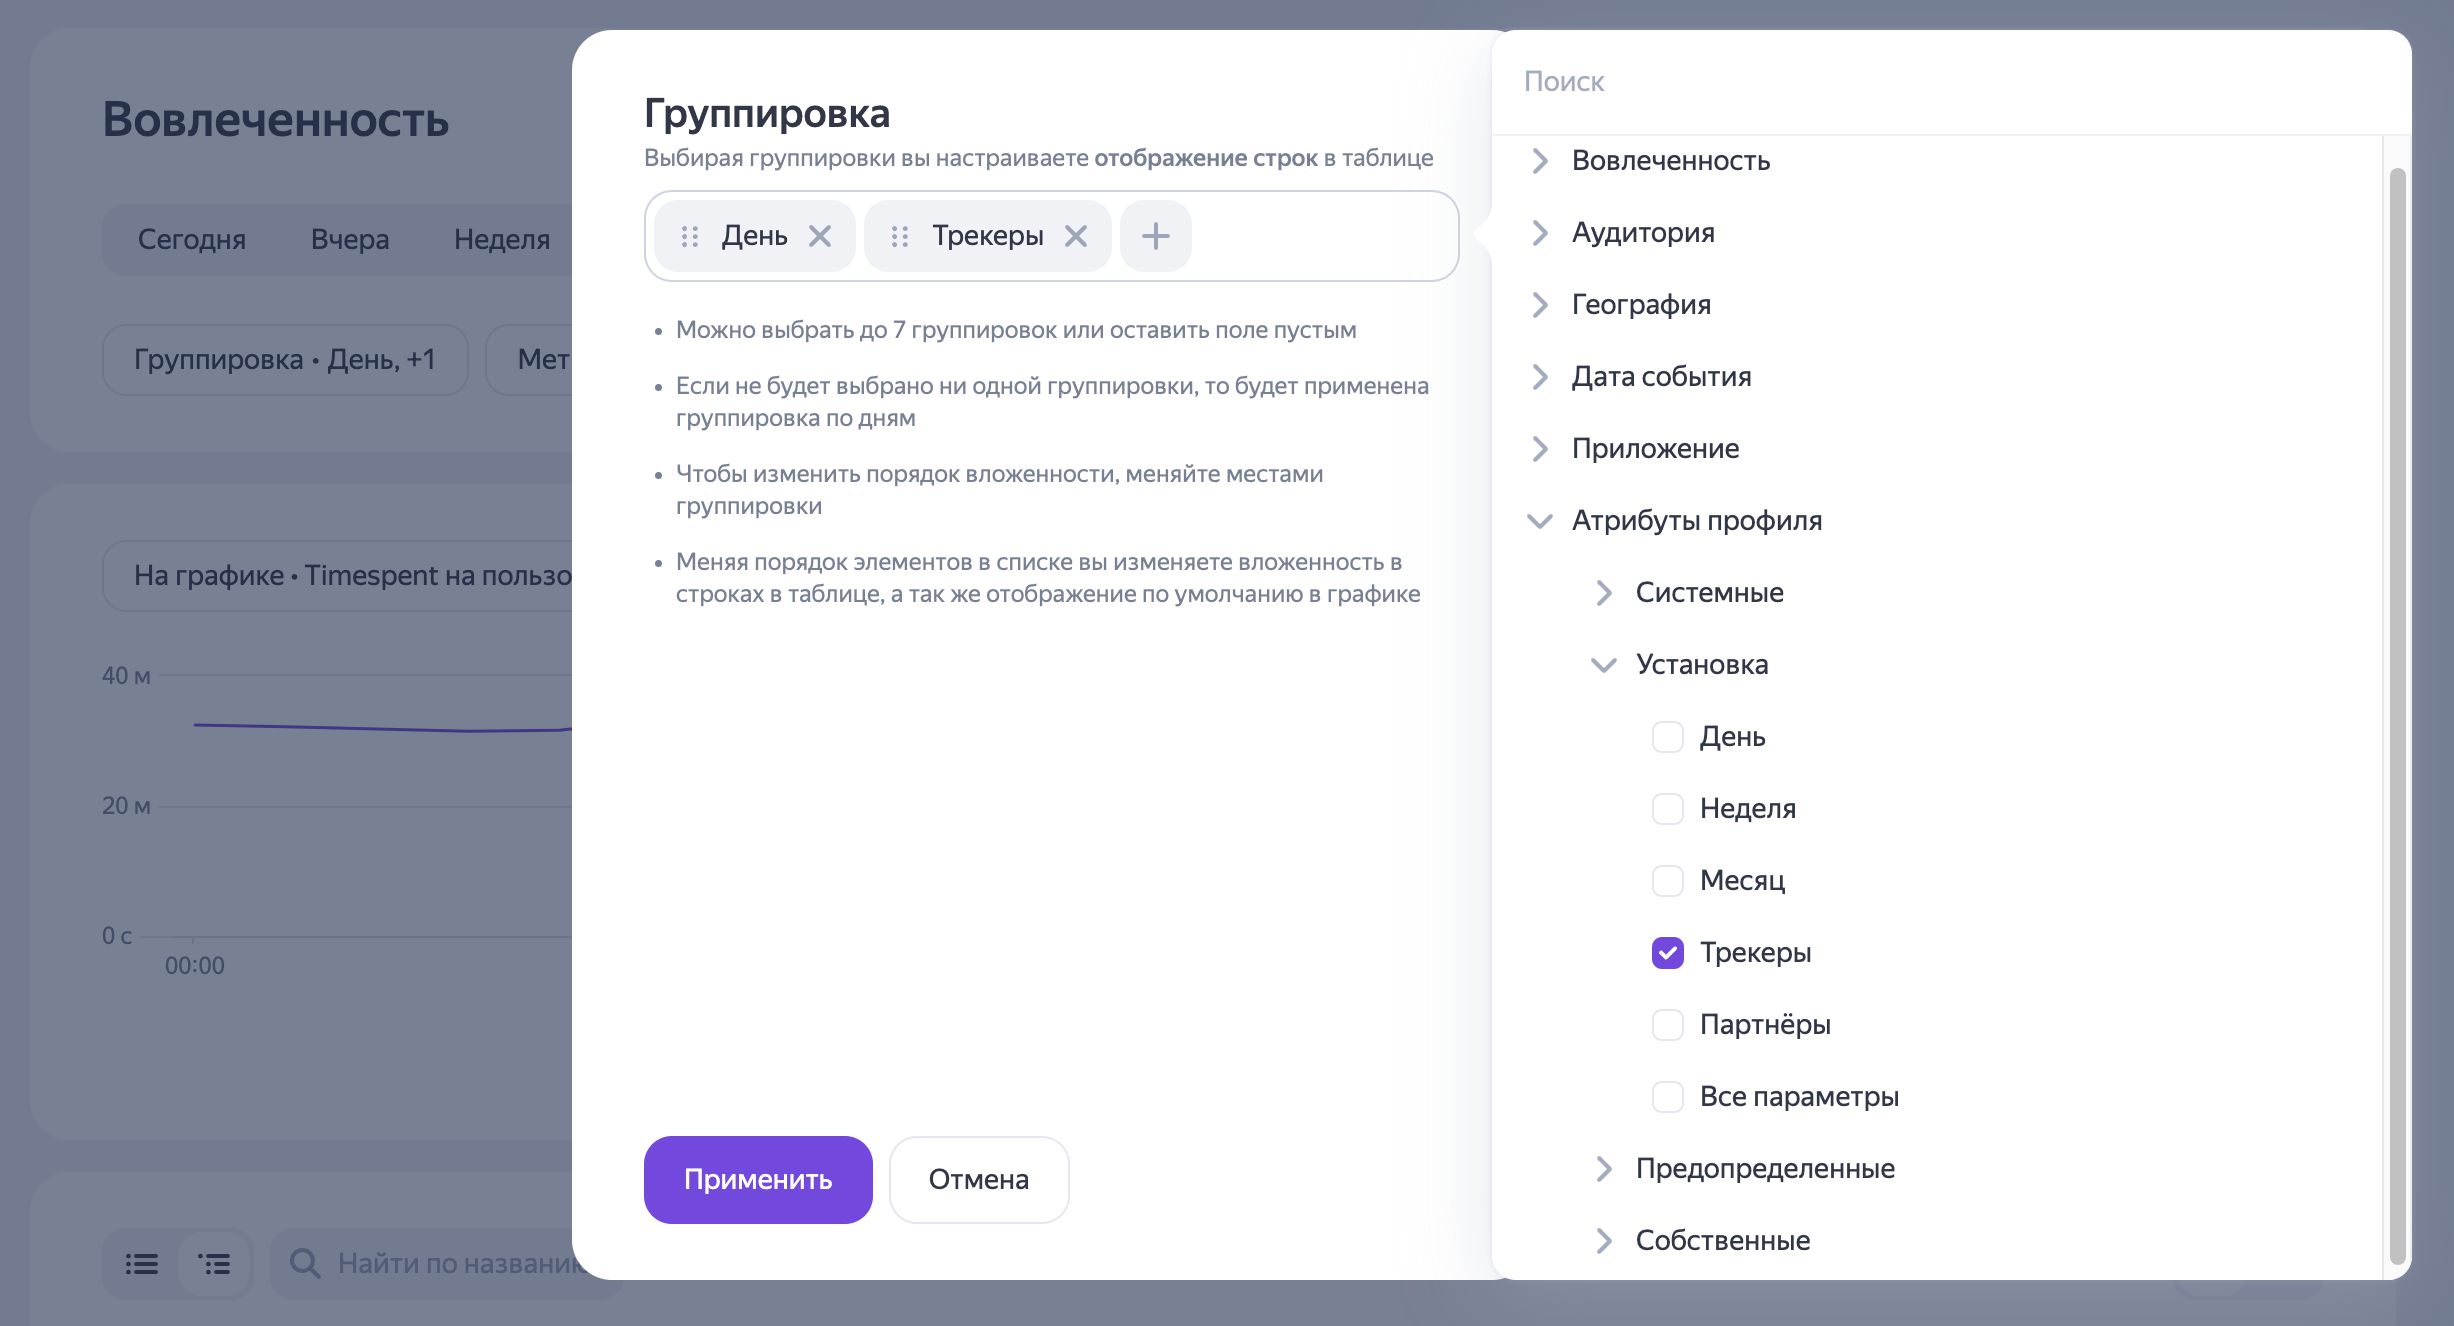Expand the Системные subcategory
The image size is (2454, 1326).
click(x=1604, y=593)
